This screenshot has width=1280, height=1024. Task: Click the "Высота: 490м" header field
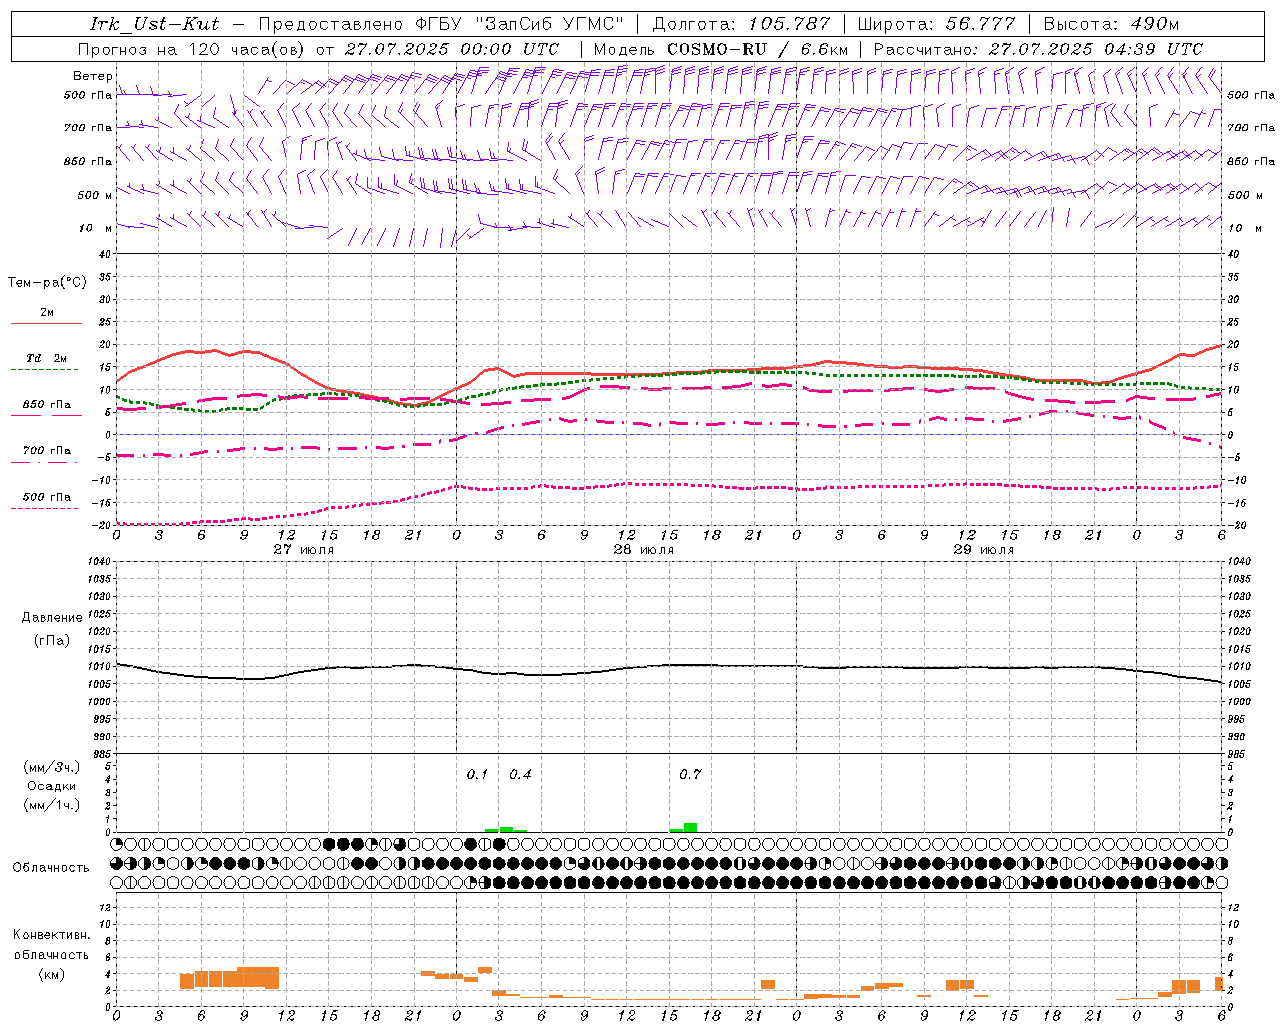(x=1111, y=24)
